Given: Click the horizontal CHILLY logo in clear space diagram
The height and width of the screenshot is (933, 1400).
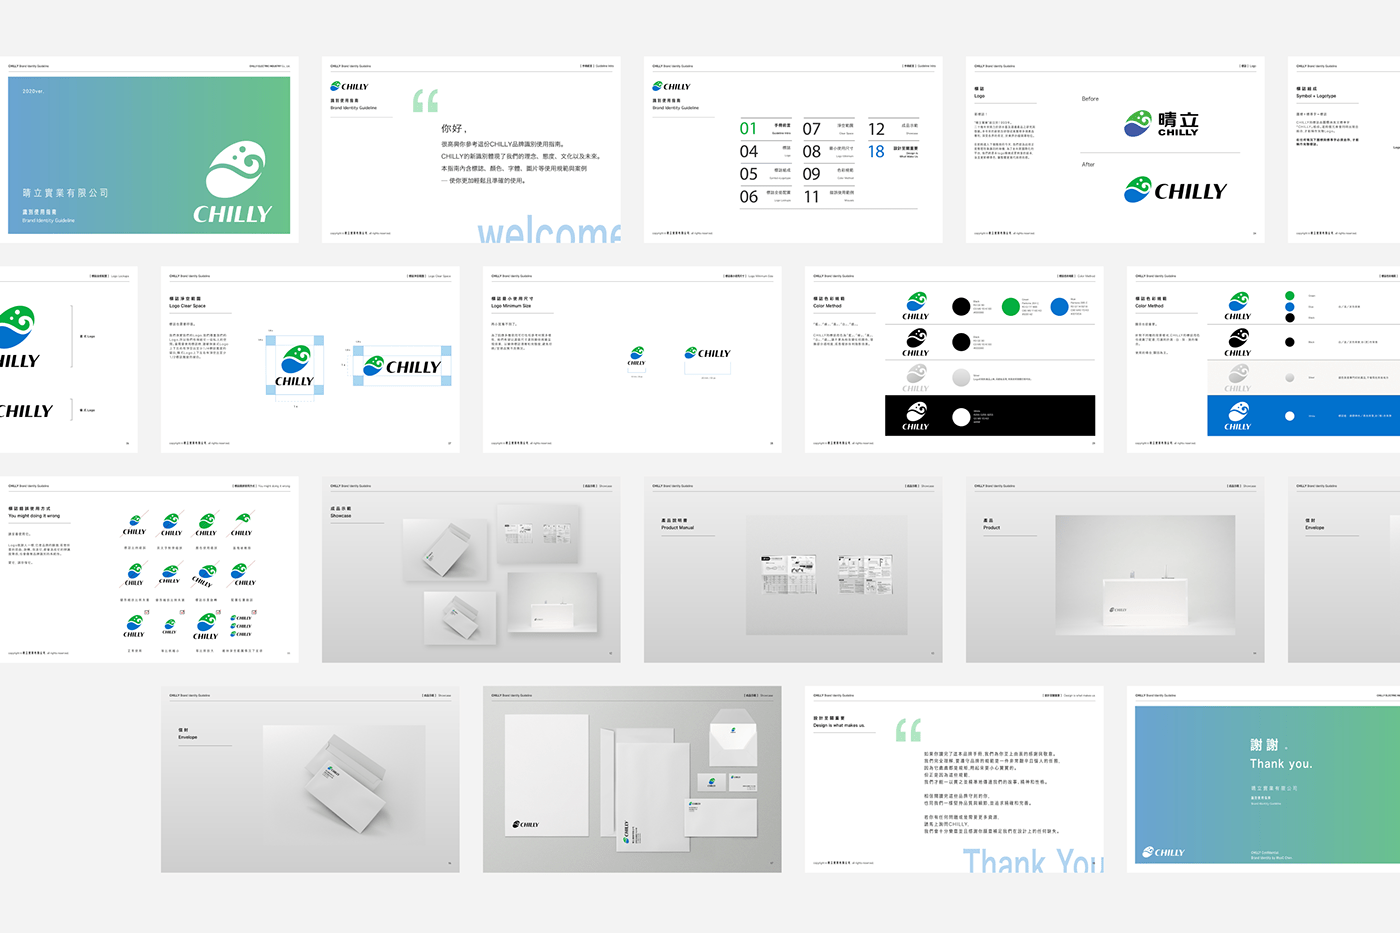Looking at the screenshot, I should pos(401,366).
